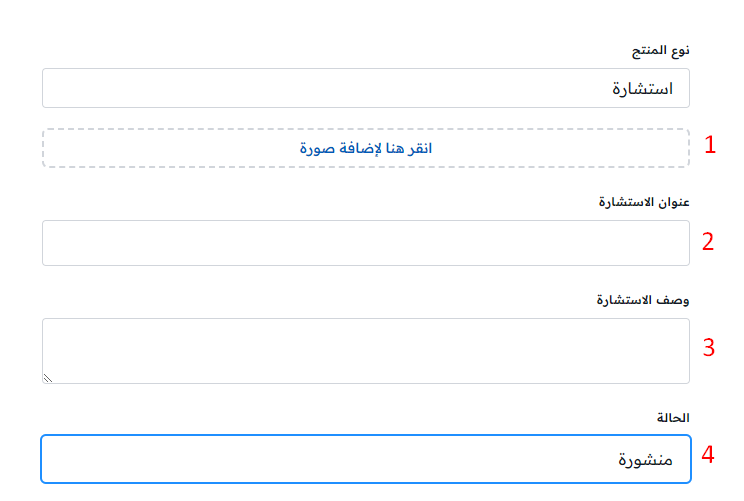Click the انقر هنا لإضافة صورة link

click(366, 148)
